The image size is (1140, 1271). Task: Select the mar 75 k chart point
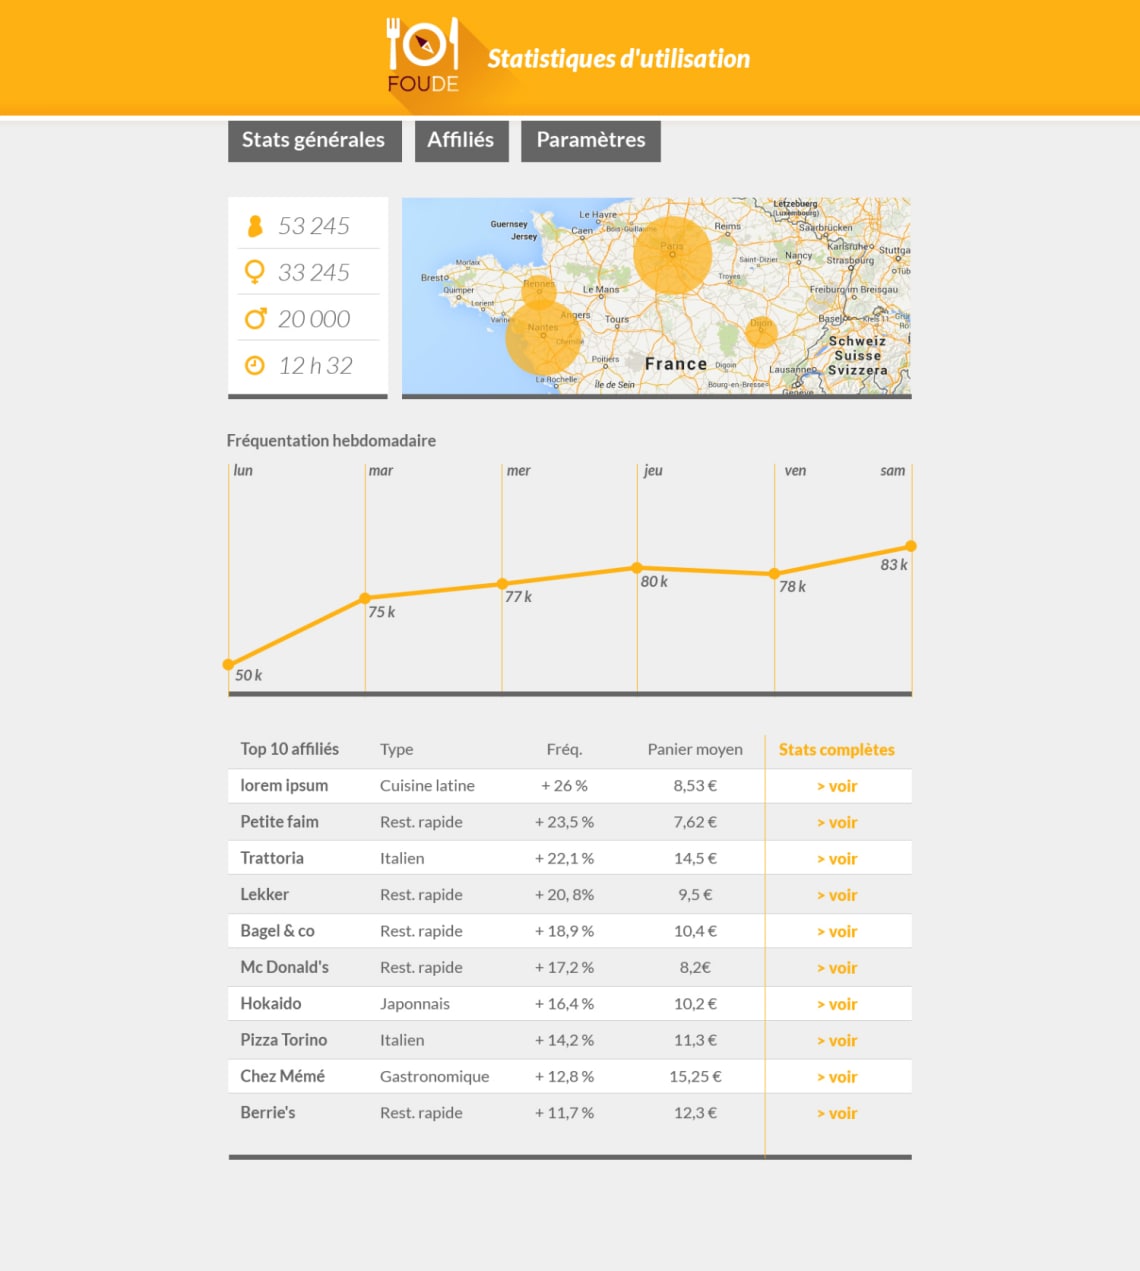point(365,599)
